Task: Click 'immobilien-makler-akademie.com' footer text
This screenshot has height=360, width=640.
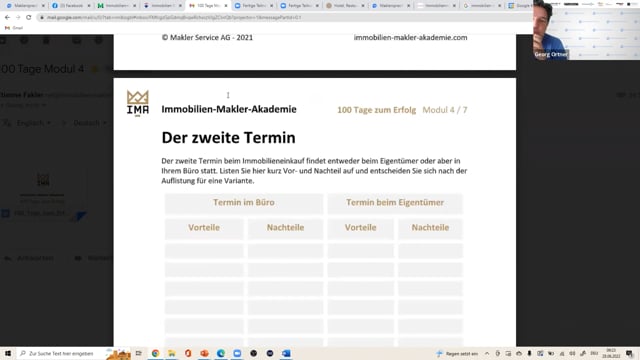Action: [x=411, y=38]
